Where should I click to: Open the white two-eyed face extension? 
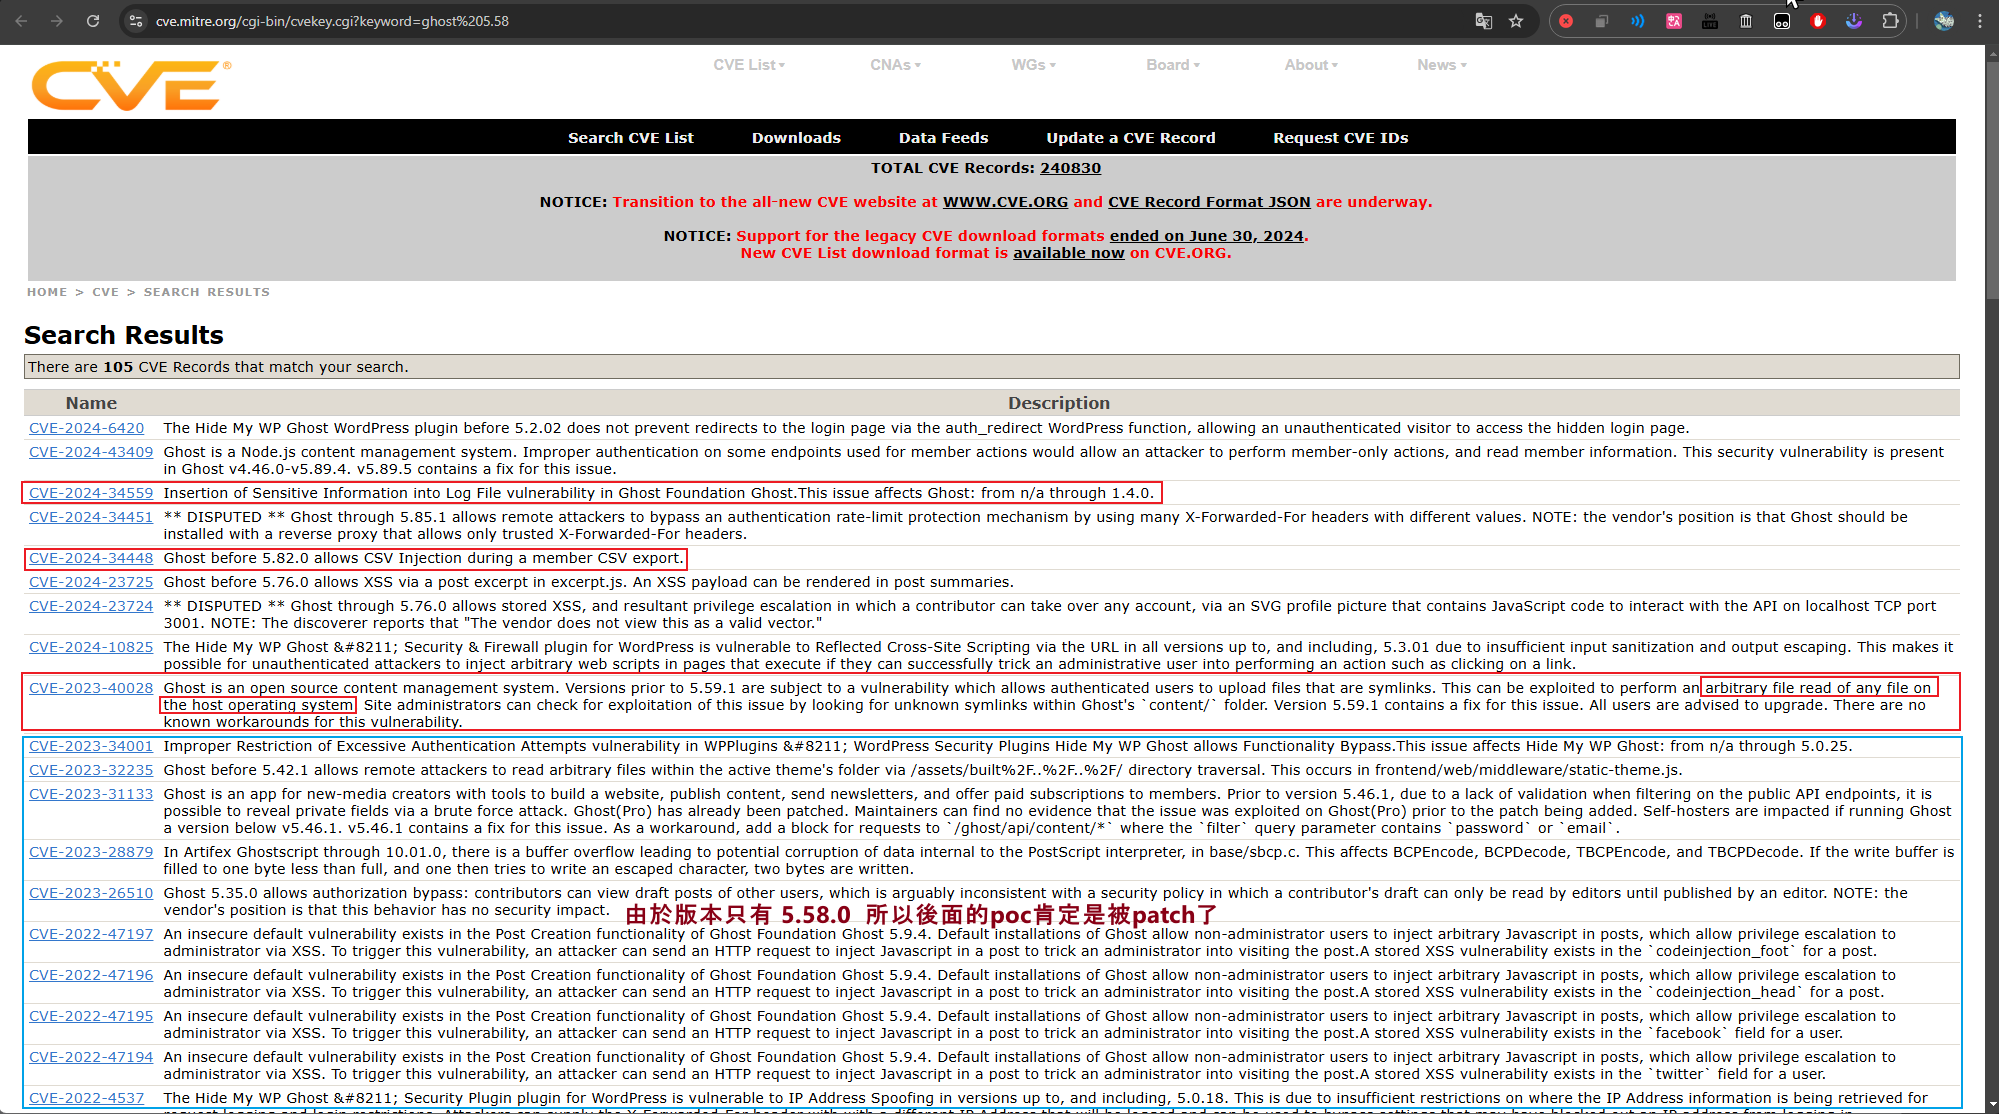1782,21
